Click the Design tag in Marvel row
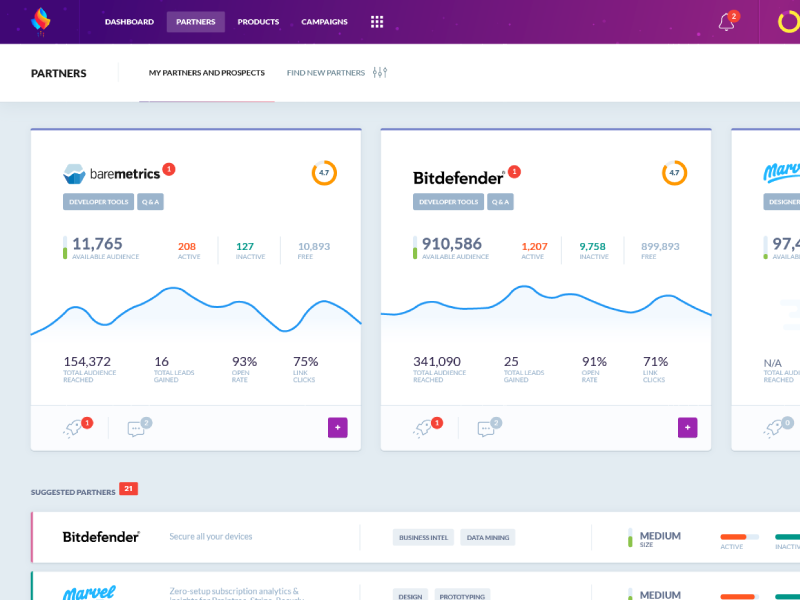The width and height of the screenshot is (800, 600). (x=410, y=595)
